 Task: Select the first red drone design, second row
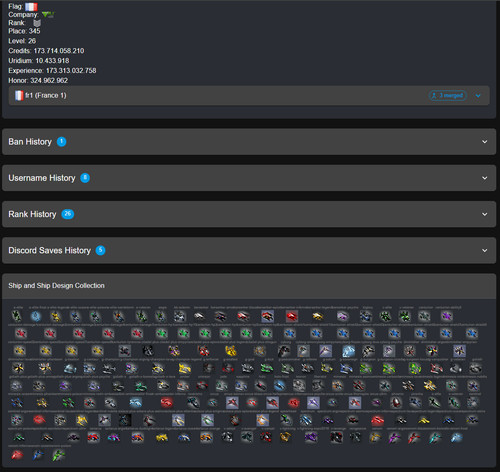click(x=21, y=333)
